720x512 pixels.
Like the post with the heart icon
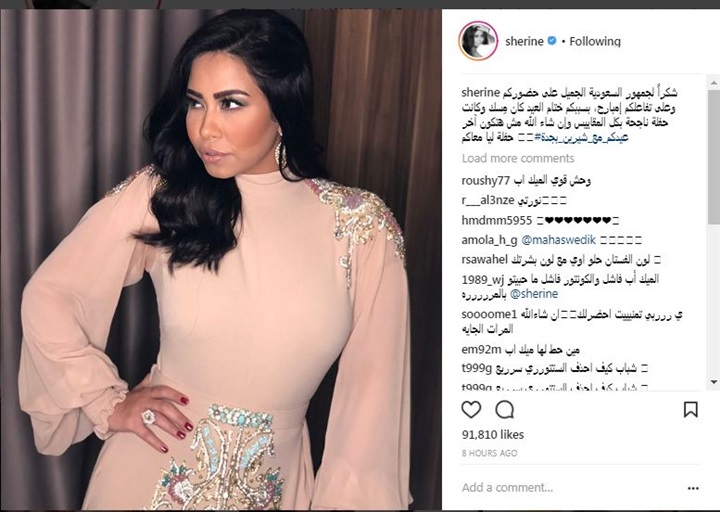(471, 409)
